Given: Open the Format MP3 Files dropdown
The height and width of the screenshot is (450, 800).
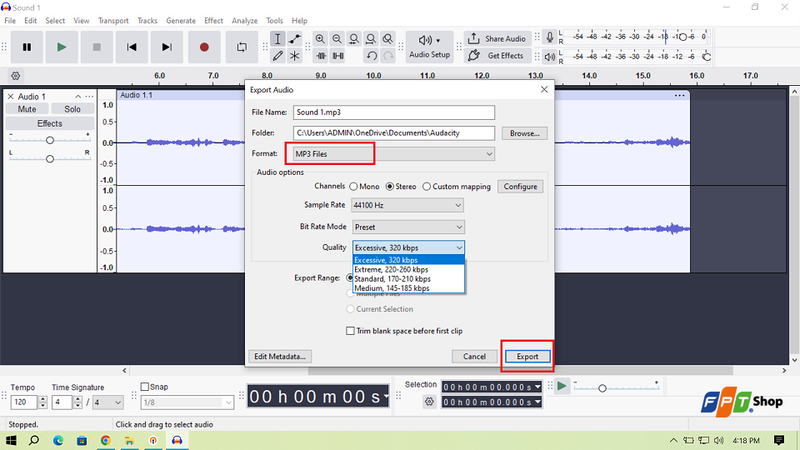Looking at the screenshot, I should (x=393, y=154).
